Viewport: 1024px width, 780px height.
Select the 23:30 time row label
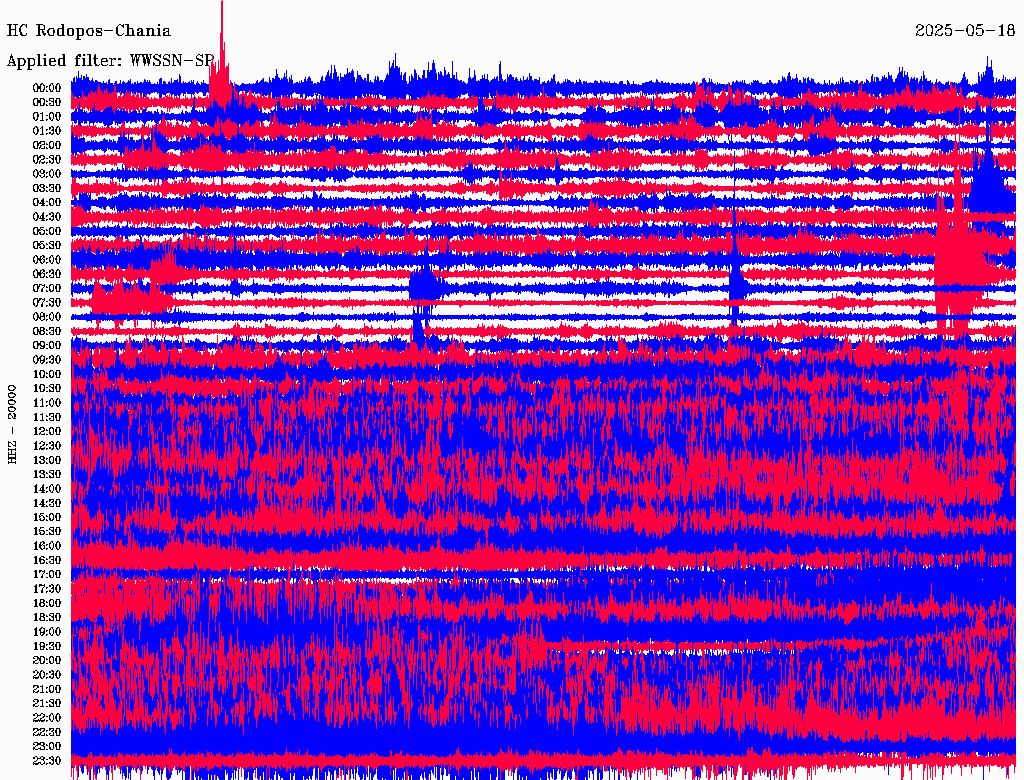(x=47, y=761)
